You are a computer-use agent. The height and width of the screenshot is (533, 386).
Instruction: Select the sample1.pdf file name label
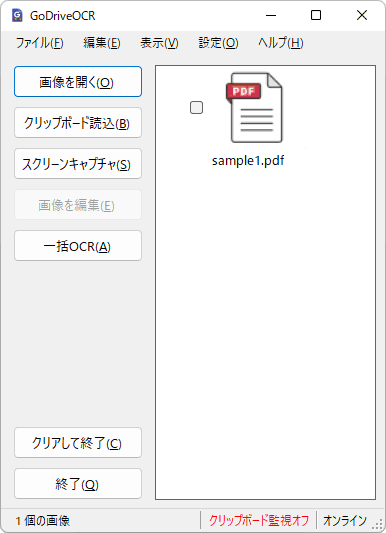pyautogui.click(x=248, y=161)
